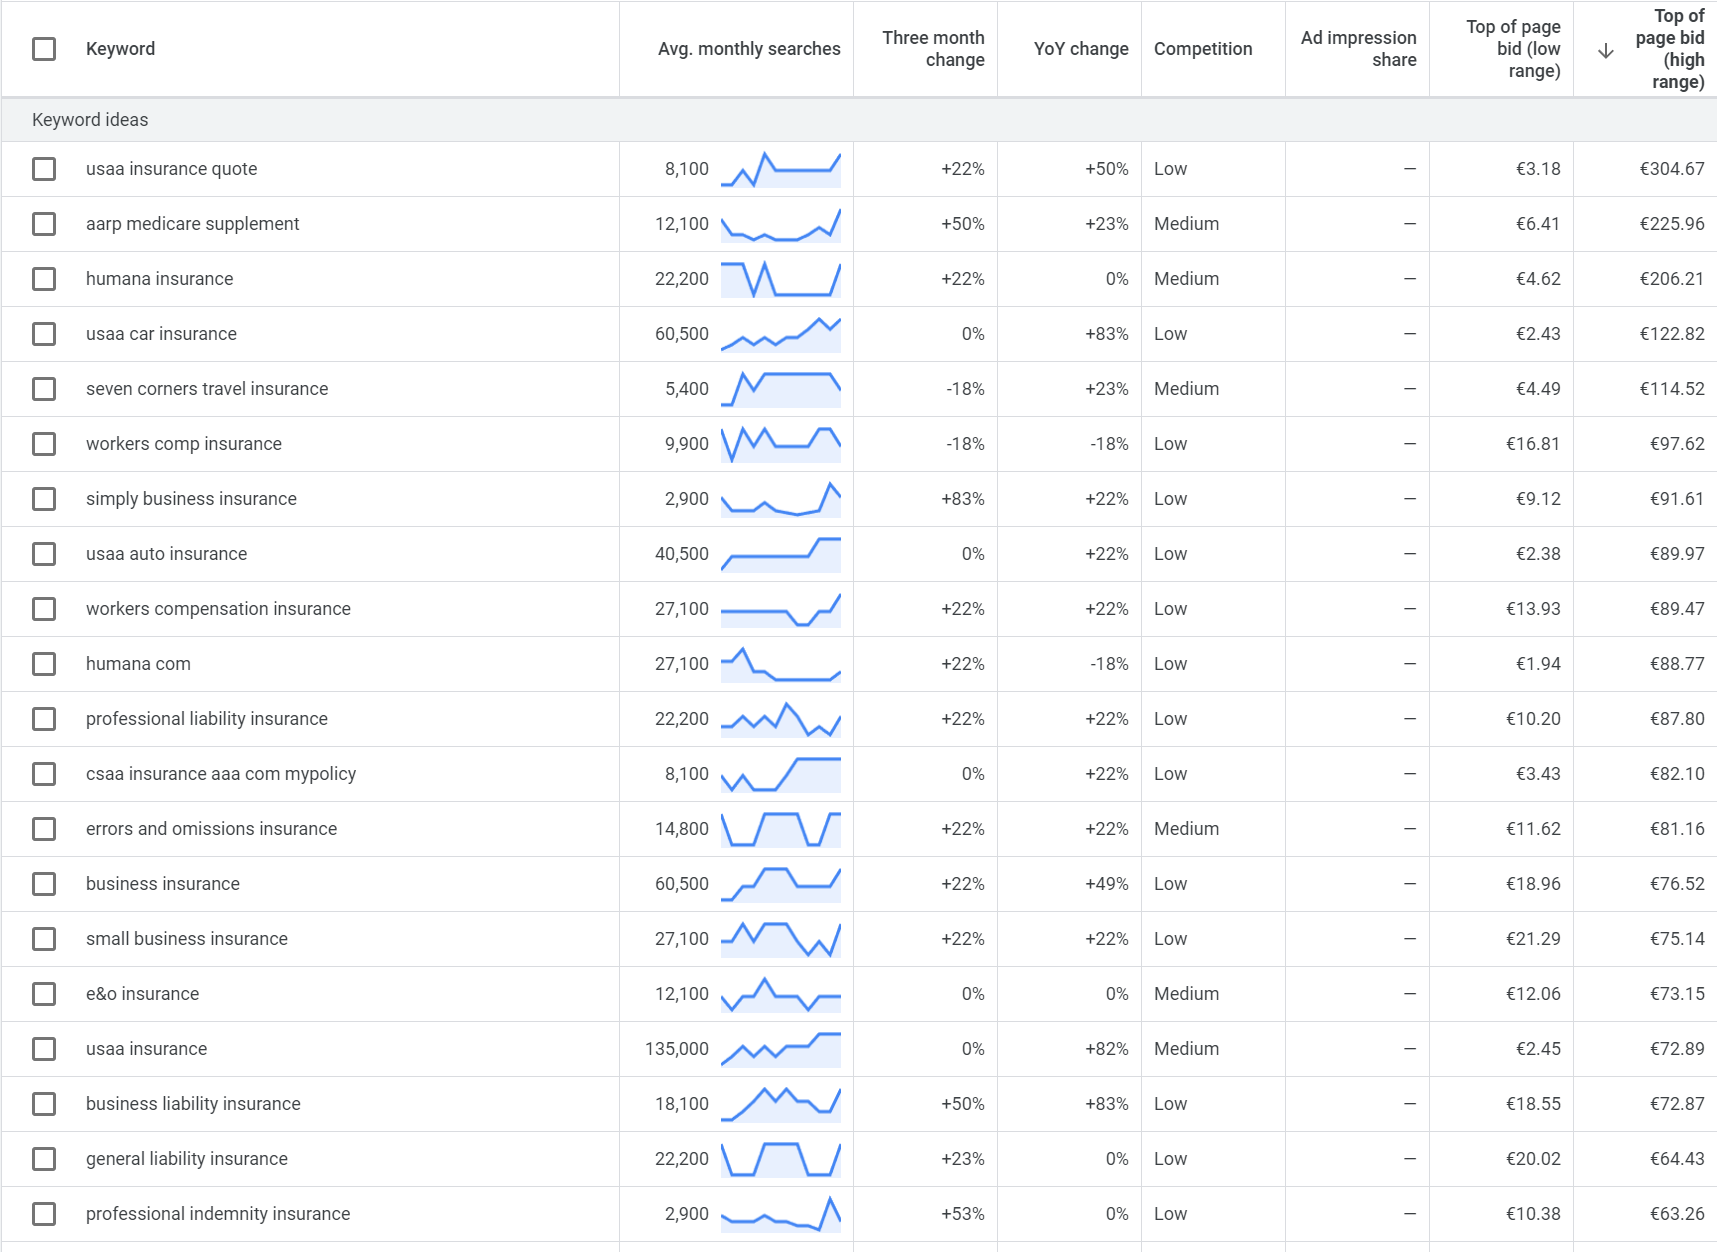The width and height of the screenshot is (1717, 1252).
Task: Sort by Ad impression share header
Action: pos(1358,49)
